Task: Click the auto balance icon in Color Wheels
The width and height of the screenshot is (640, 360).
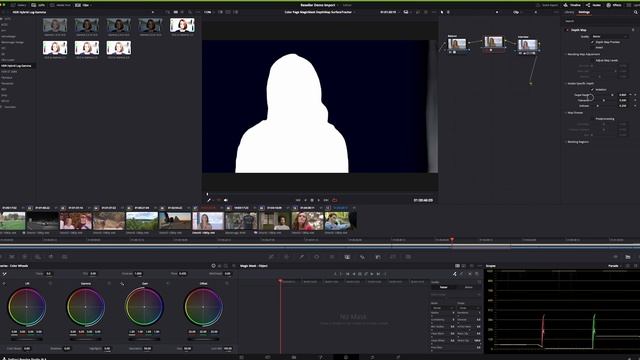Action: pyautogui.click(x=4, y=274)
